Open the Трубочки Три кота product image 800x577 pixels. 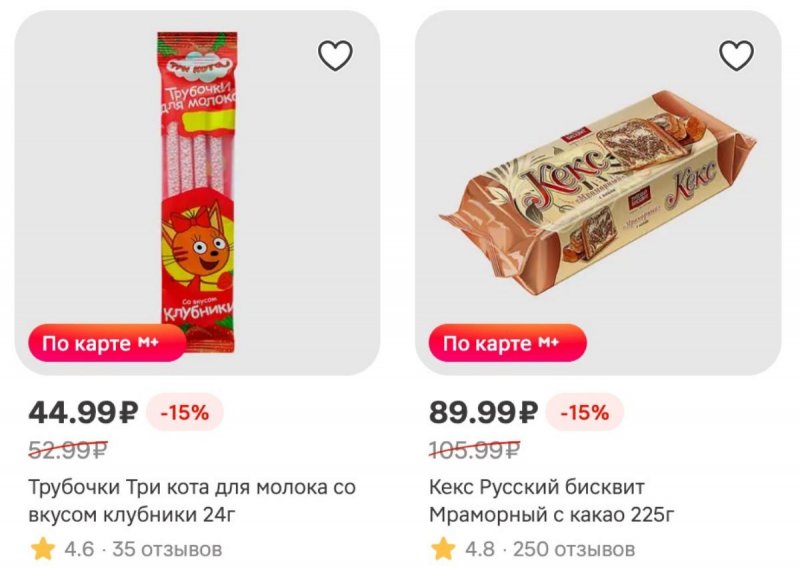tap(197, 192)
